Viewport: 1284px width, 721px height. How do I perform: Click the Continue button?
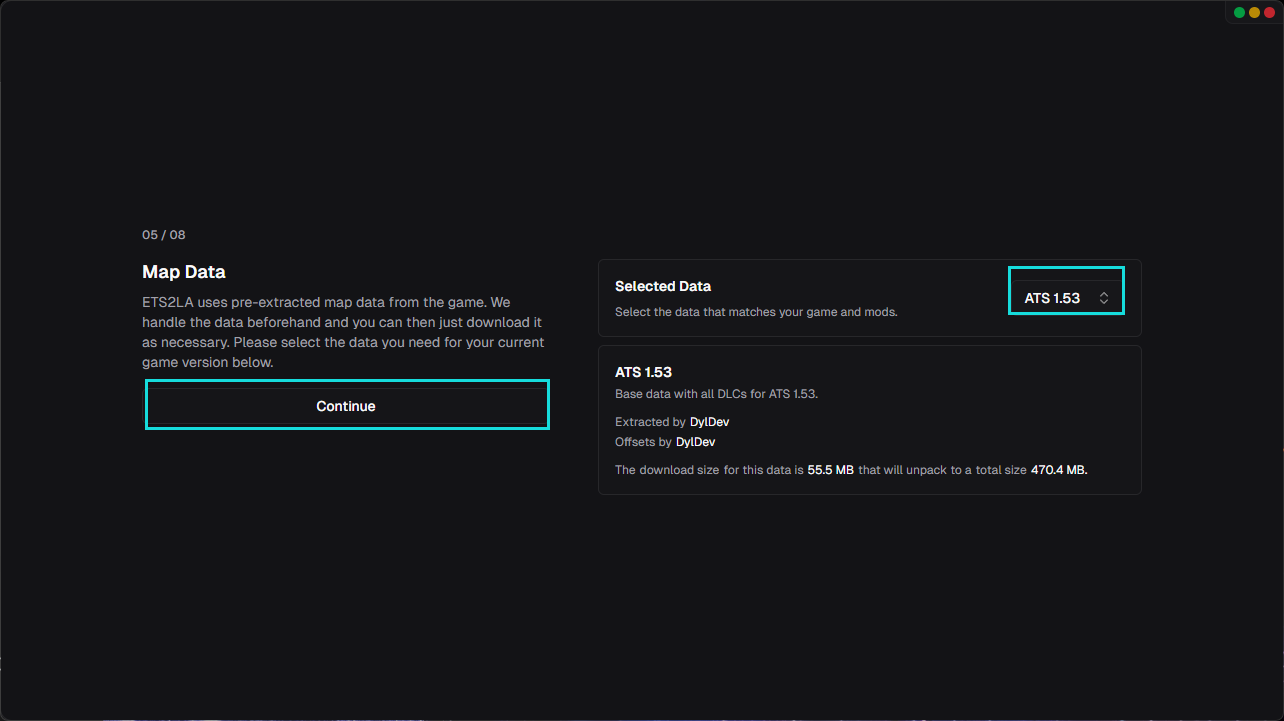click(347, 406)
